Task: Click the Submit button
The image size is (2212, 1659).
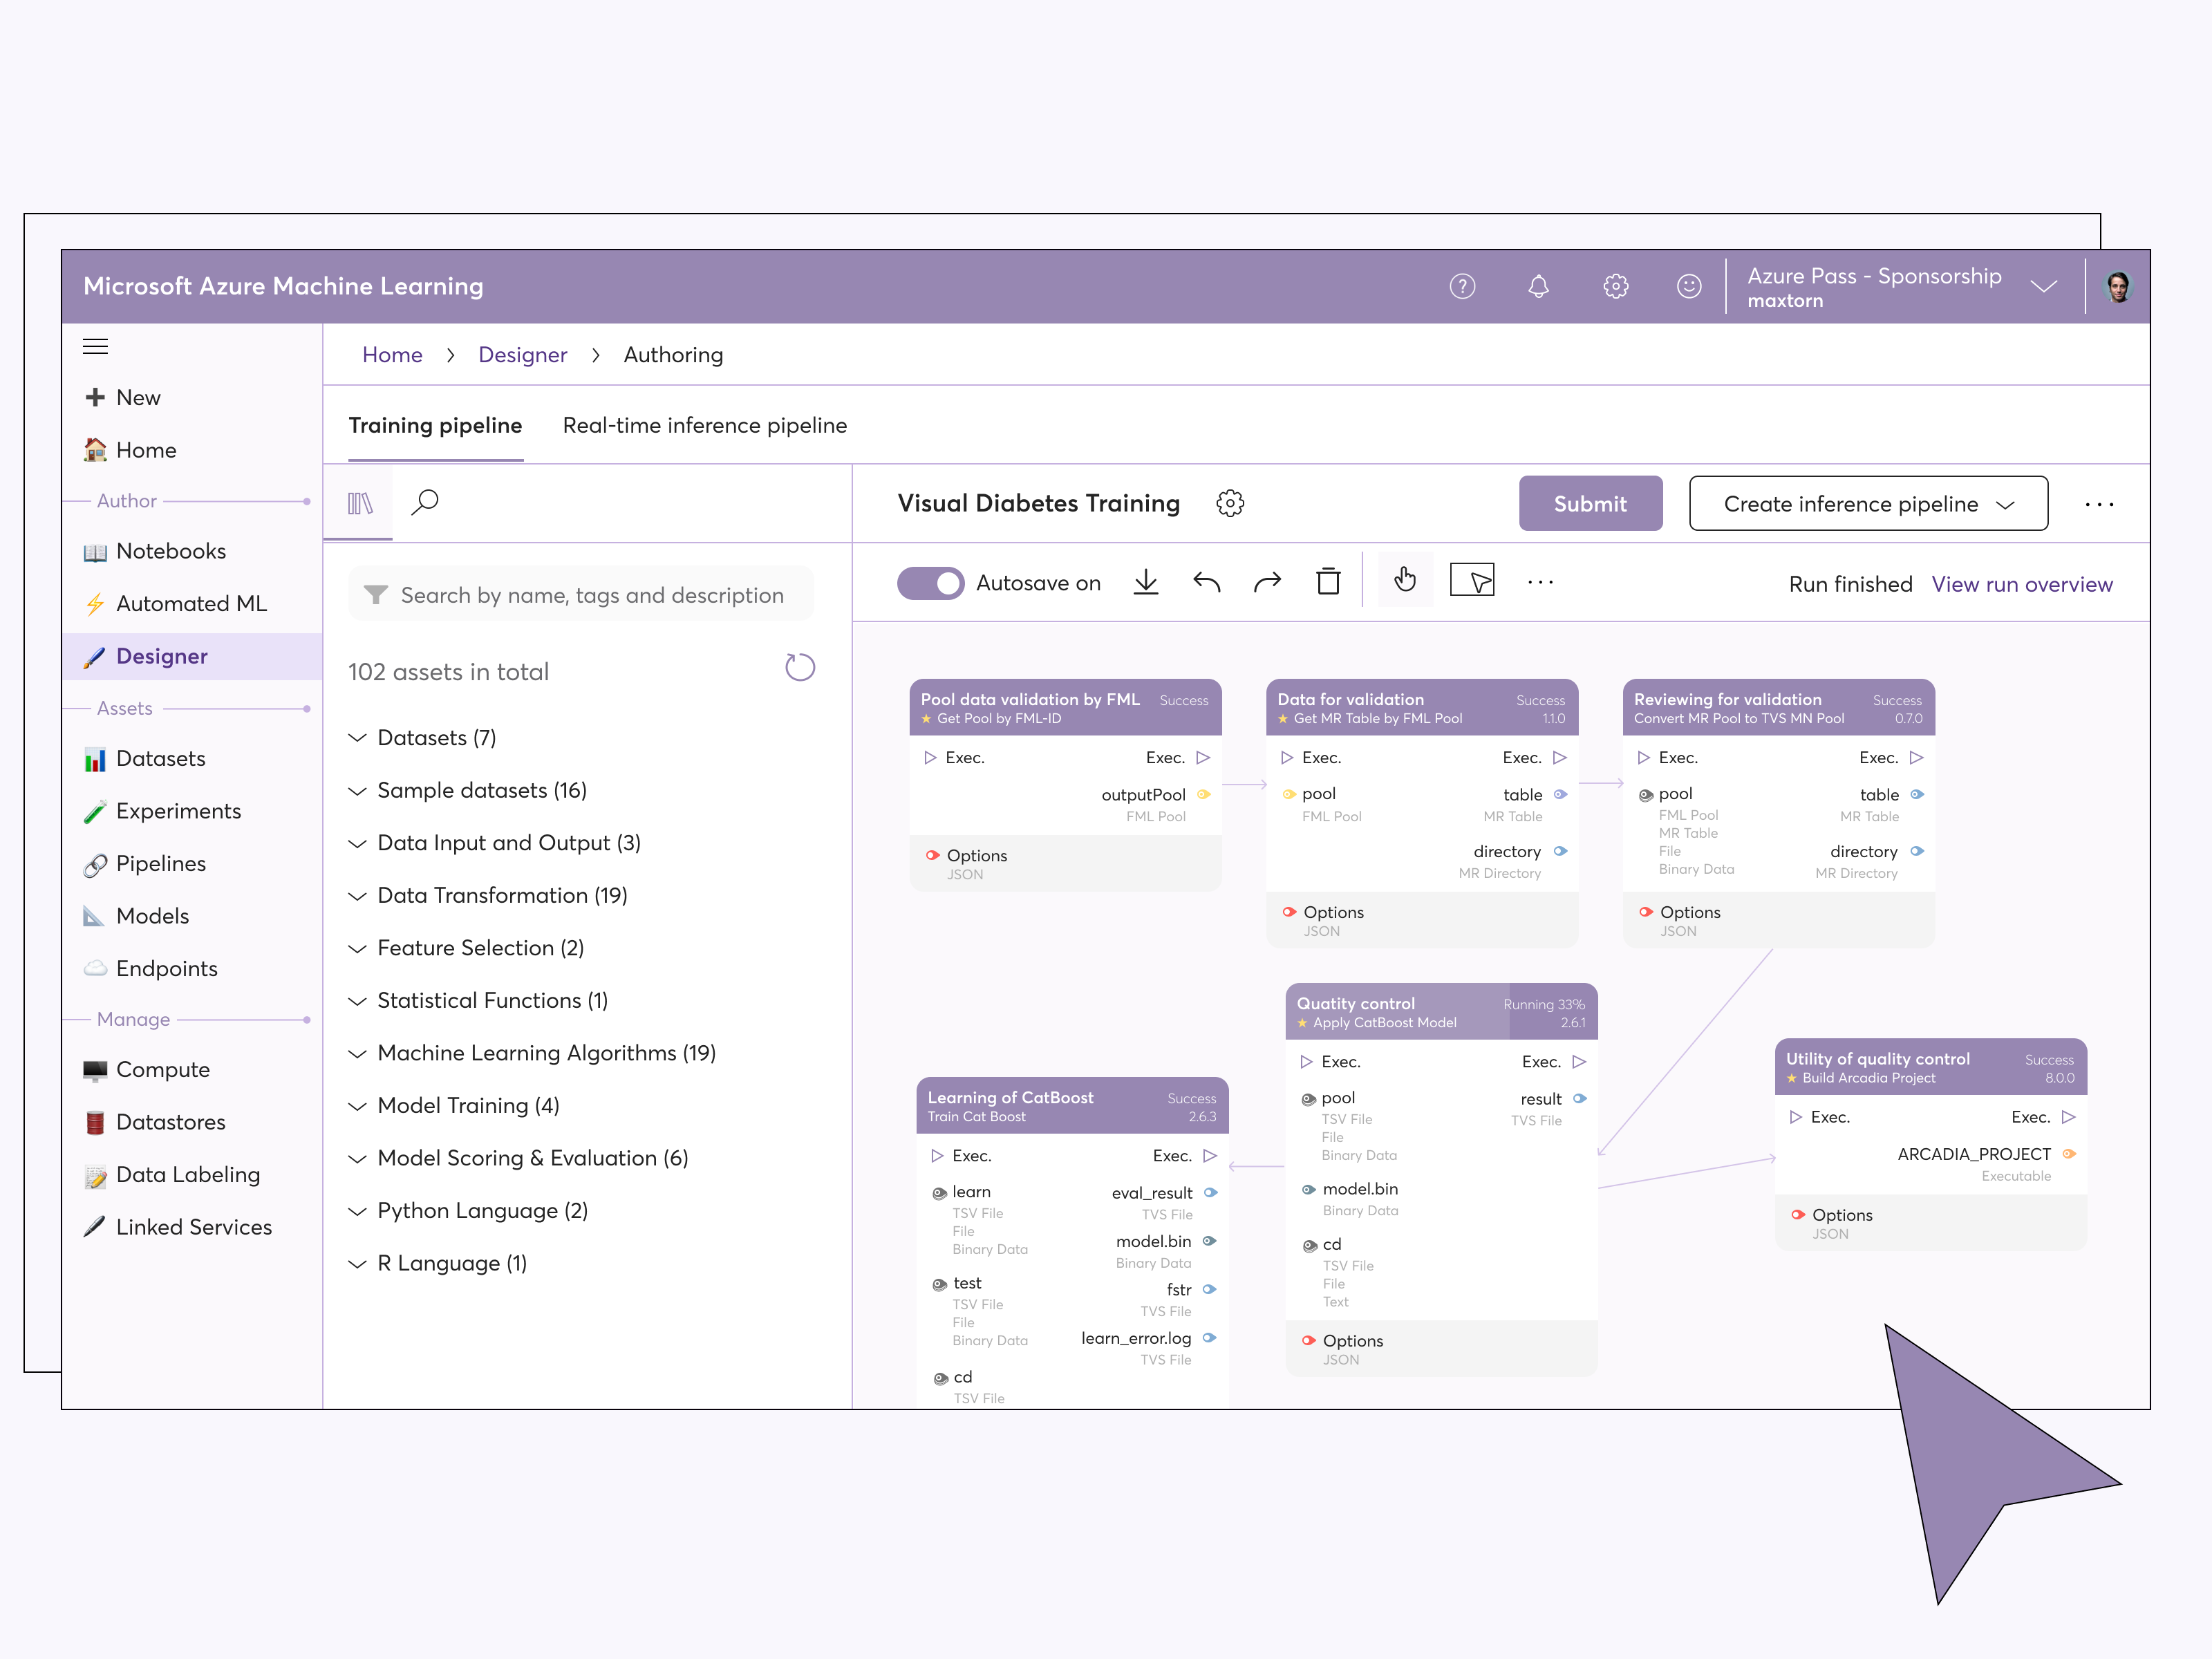Action: pyautogui.click(x=1590, y=504)
